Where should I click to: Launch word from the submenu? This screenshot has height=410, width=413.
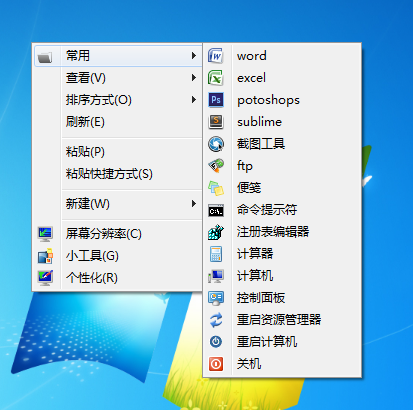coord(252,56)
